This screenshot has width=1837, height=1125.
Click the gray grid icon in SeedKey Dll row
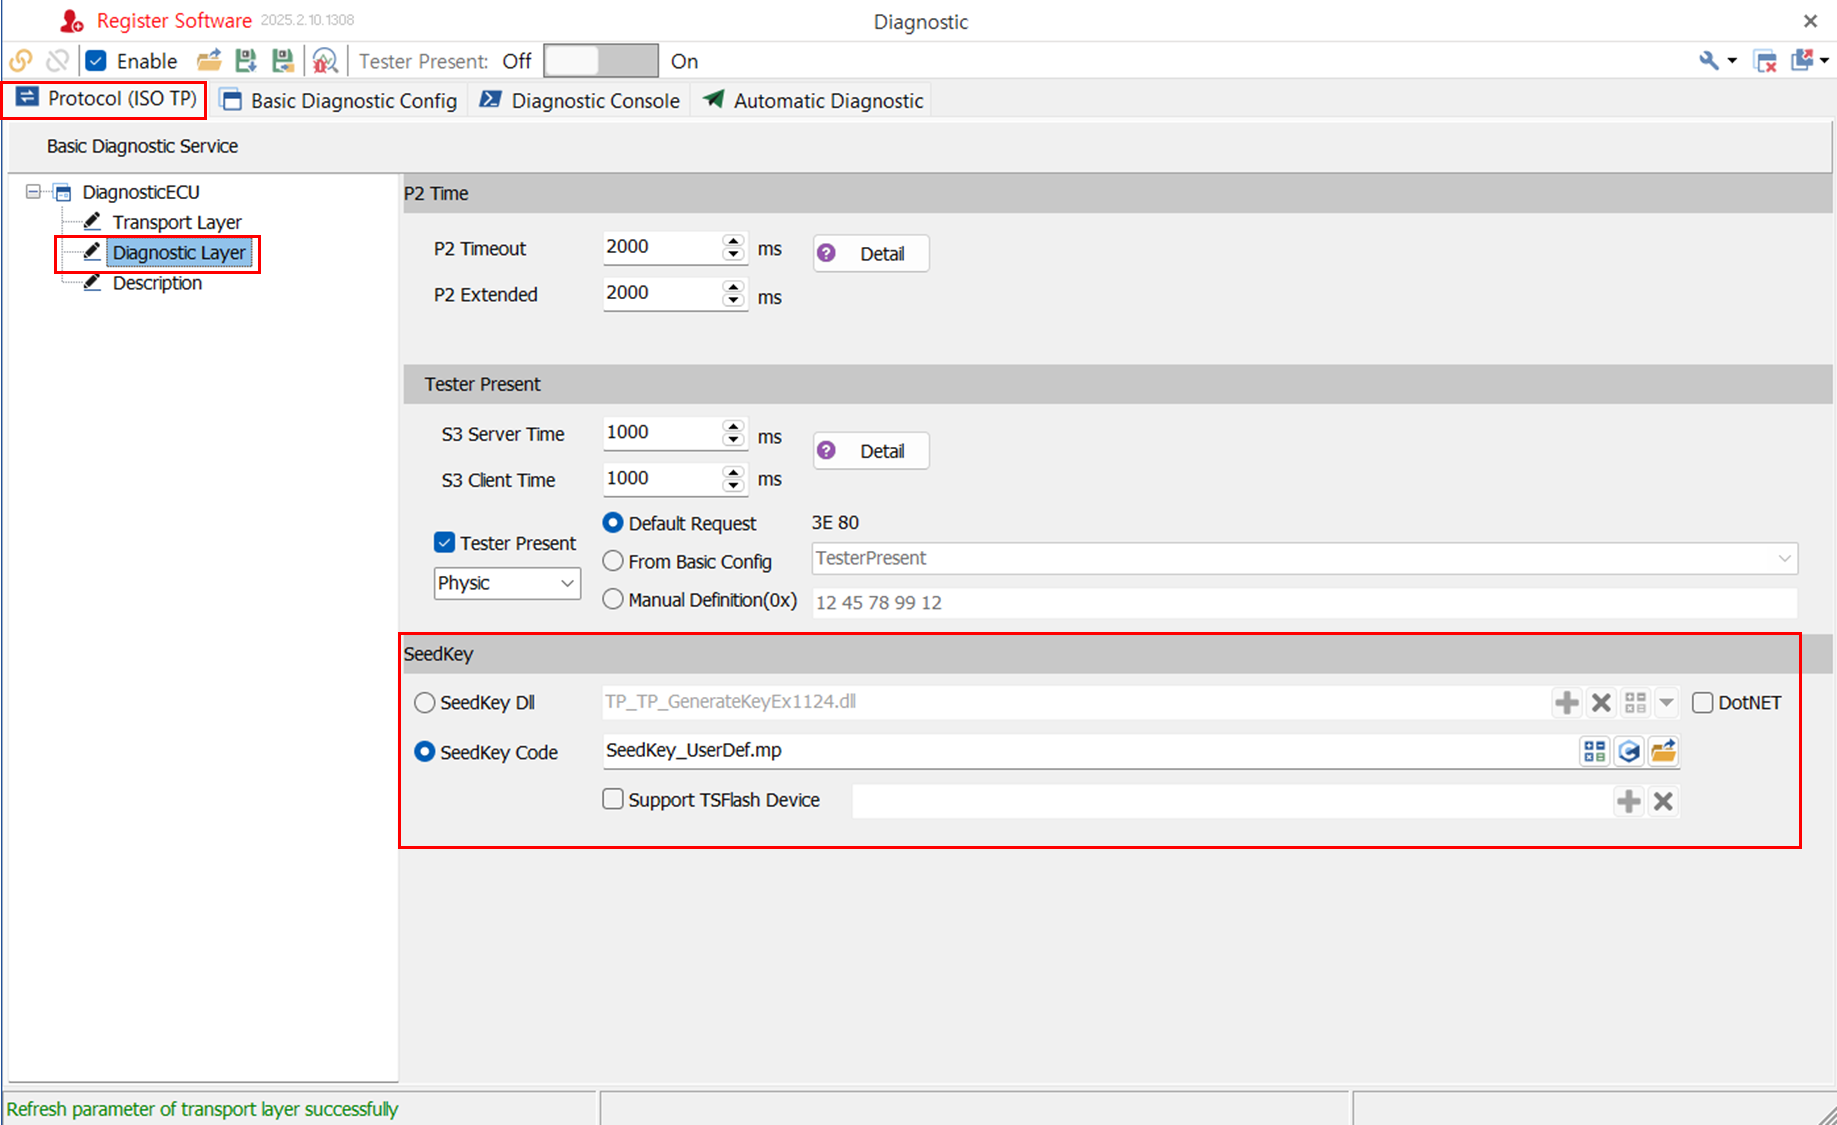click(x=1635, y=703)
